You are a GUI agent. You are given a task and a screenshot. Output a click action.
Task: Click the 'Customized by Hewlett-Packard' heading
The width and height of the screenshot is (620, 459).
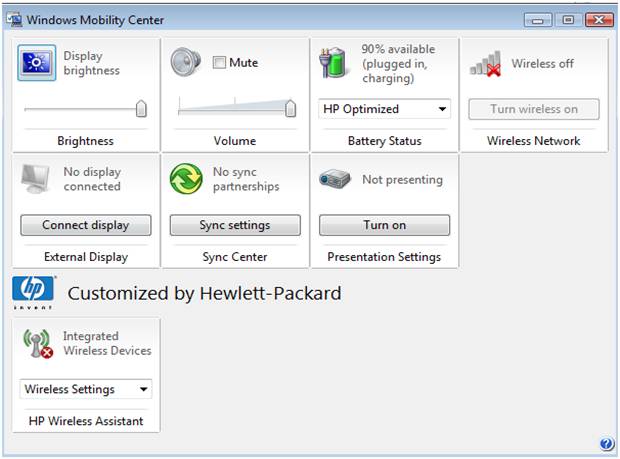pos(204,293)
